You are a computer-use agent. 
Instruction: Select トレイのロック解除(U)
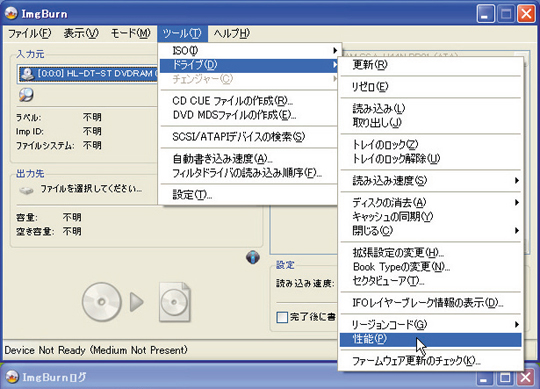pos(430,158)
